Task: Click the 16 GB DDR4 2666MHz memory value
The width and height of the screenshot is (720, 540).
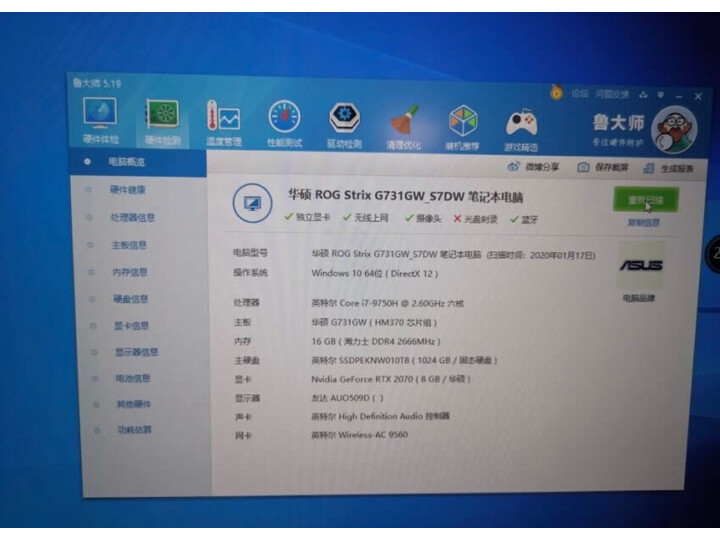Action: coord(376,342)
